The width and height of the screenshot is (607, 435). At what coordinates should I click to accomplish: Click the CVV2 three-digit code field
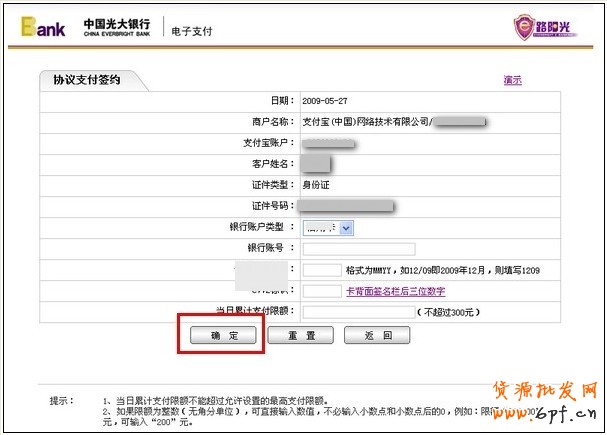pos(321,291)
